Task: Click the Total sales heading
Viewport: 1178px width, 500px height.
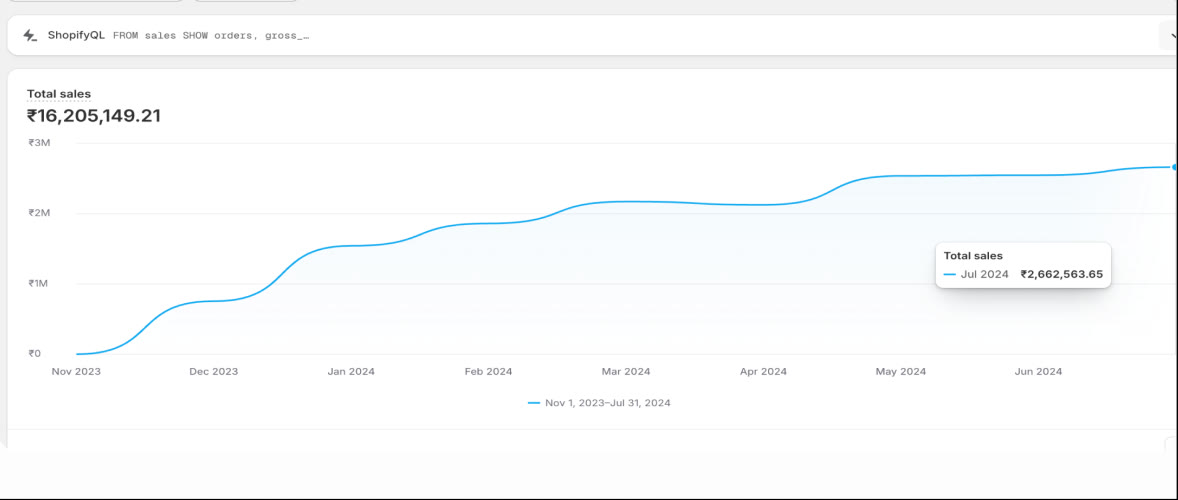Action: pyautogui.click(x=59, y=94)
